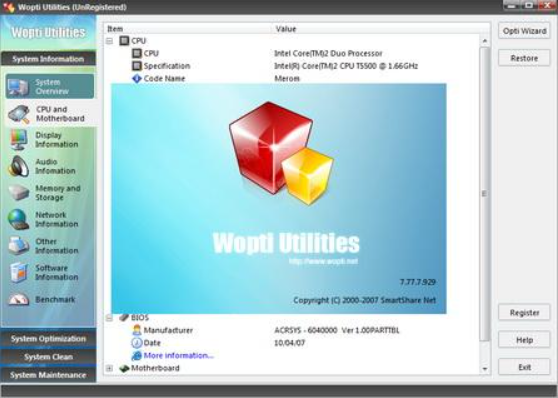Select the '10/04/07' BIOS date value
558x398 pixels.
pos(289,343)
